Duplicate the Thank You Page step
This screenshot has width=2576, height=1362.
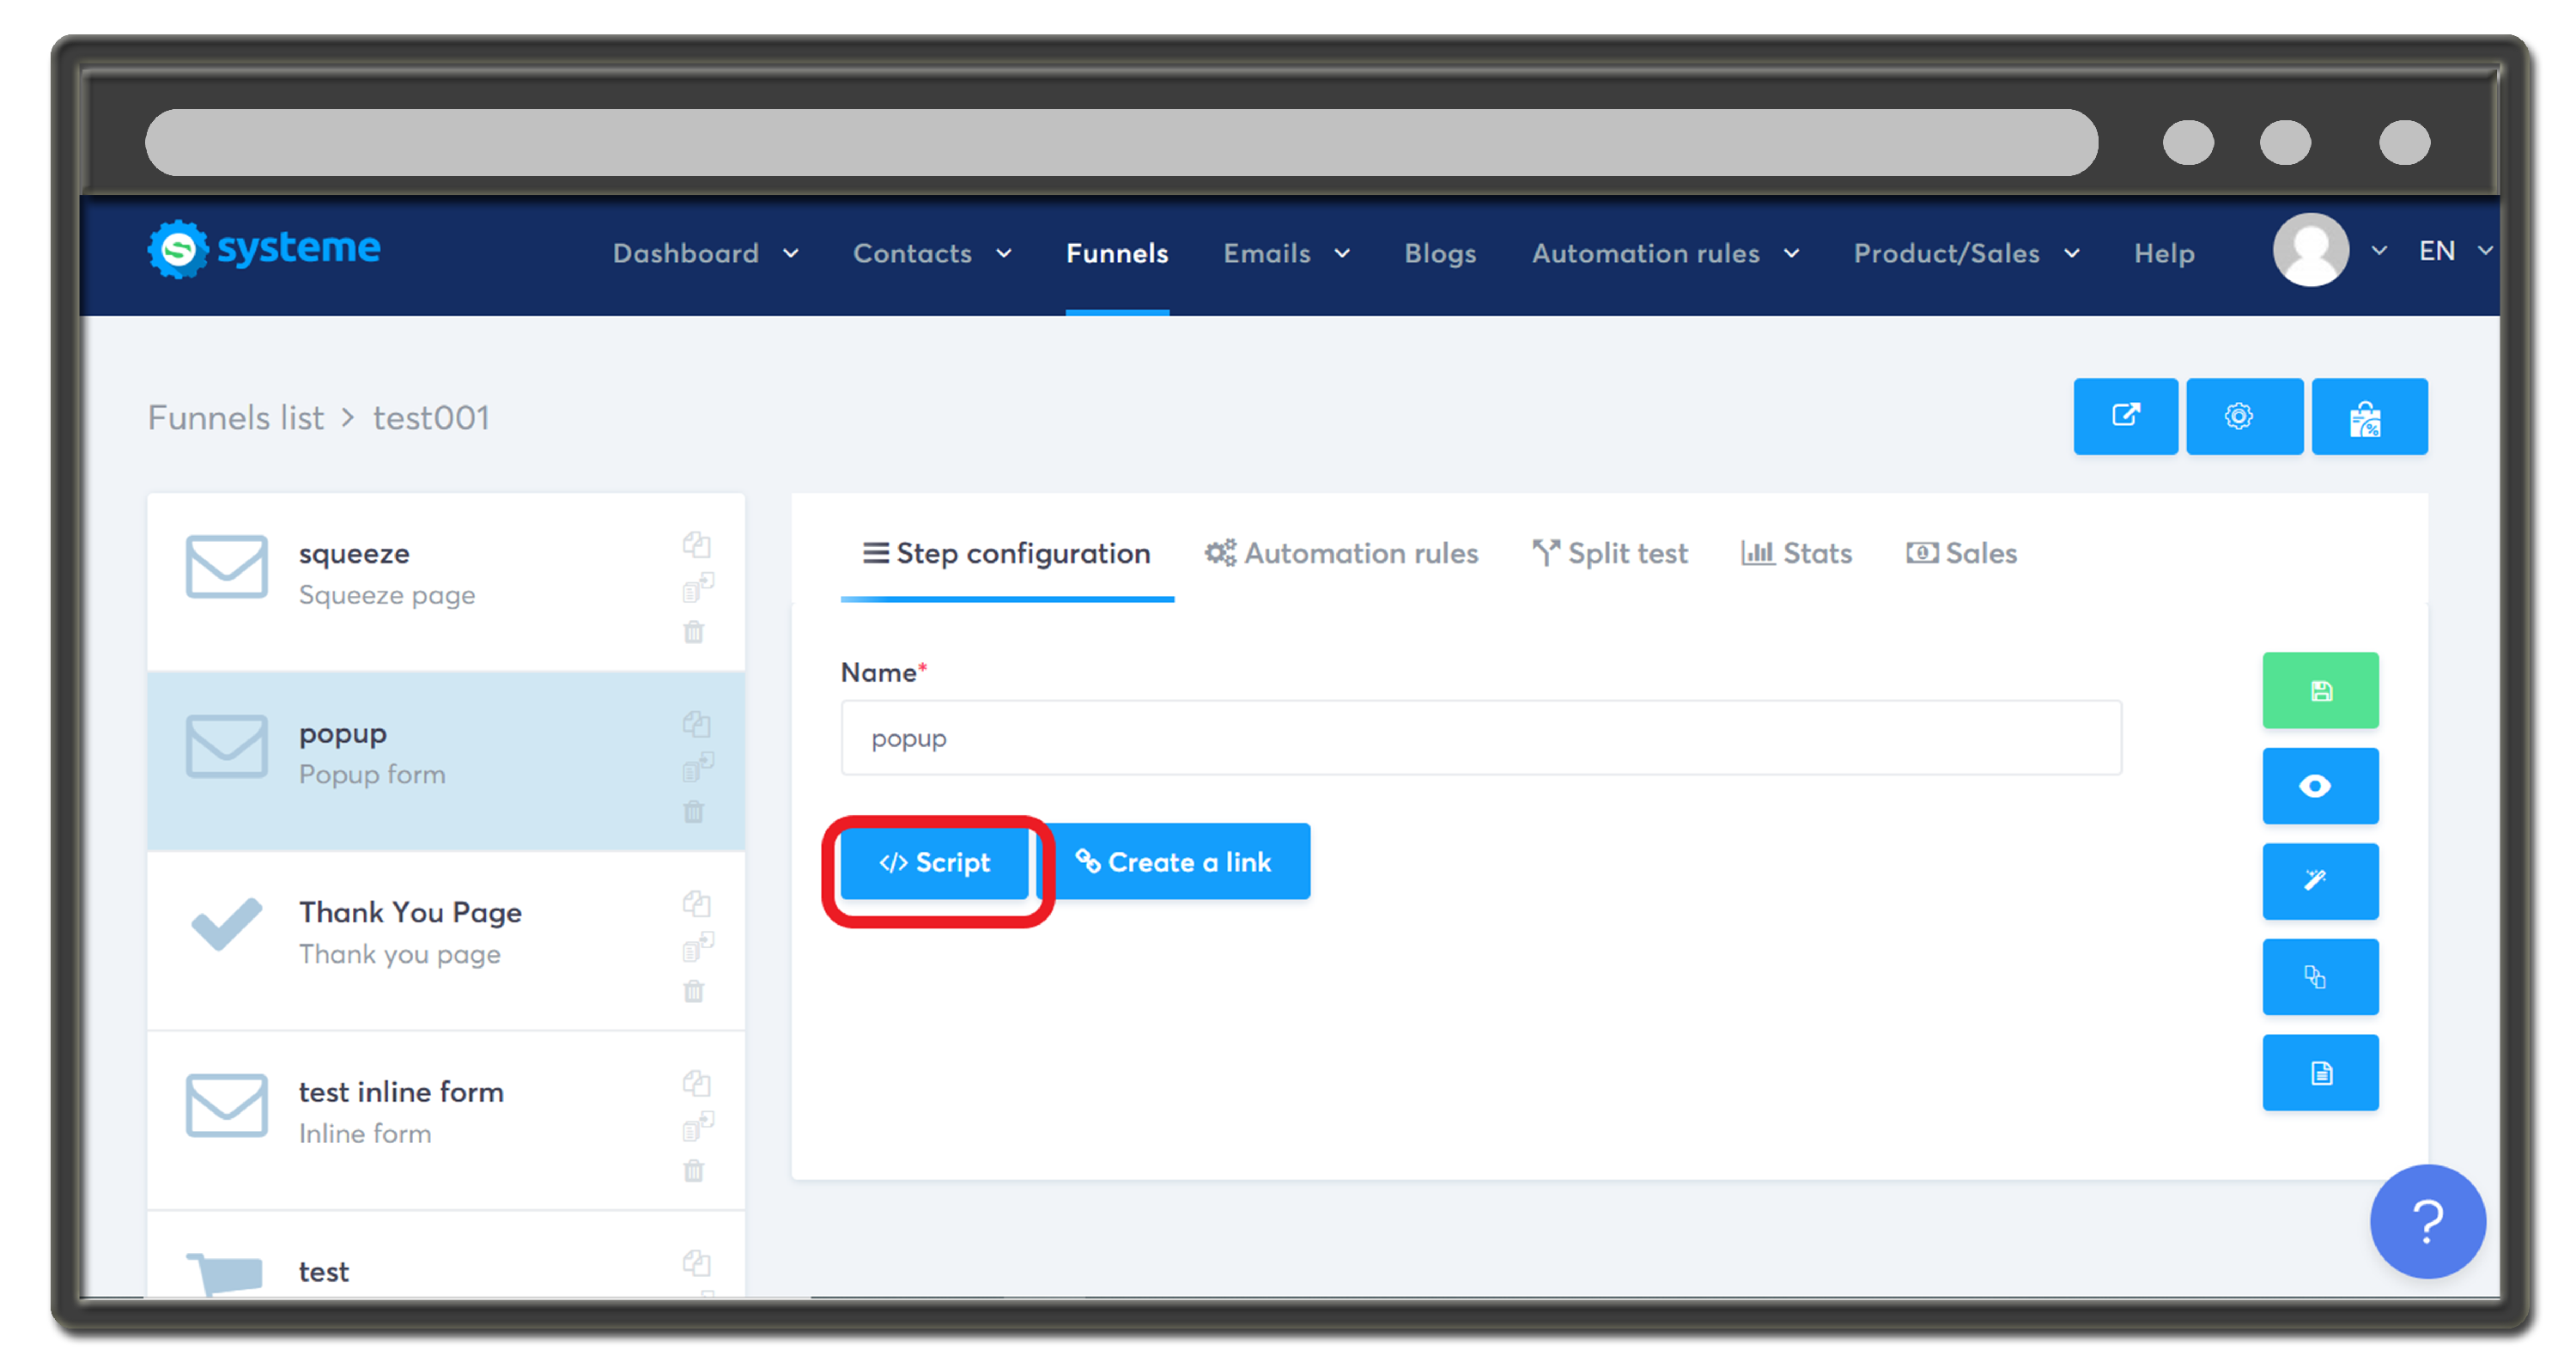click(x=698, y=903)
